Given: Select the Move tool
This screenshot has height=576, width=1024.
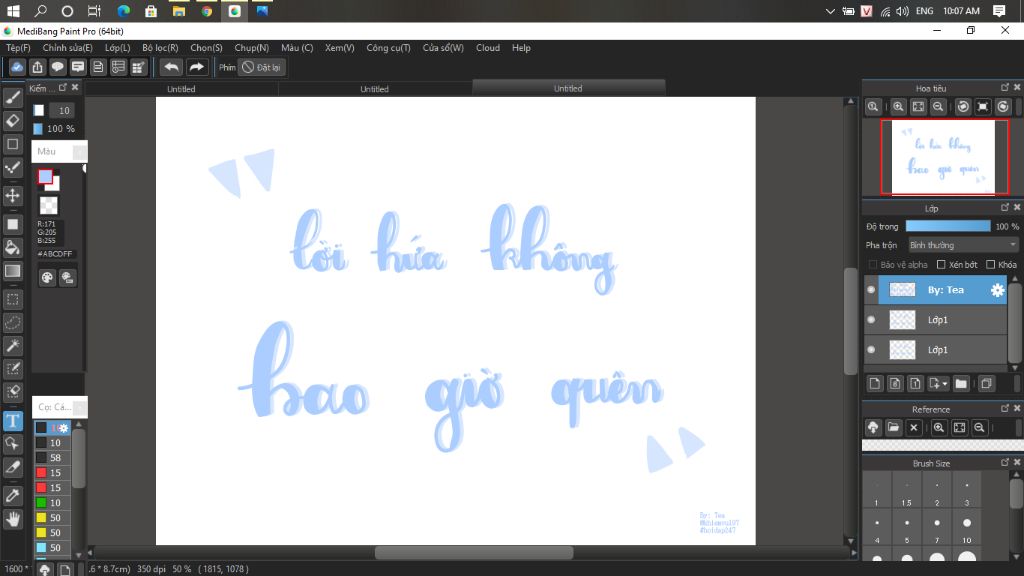Looking at the screenshot, I should pos(12,195).
